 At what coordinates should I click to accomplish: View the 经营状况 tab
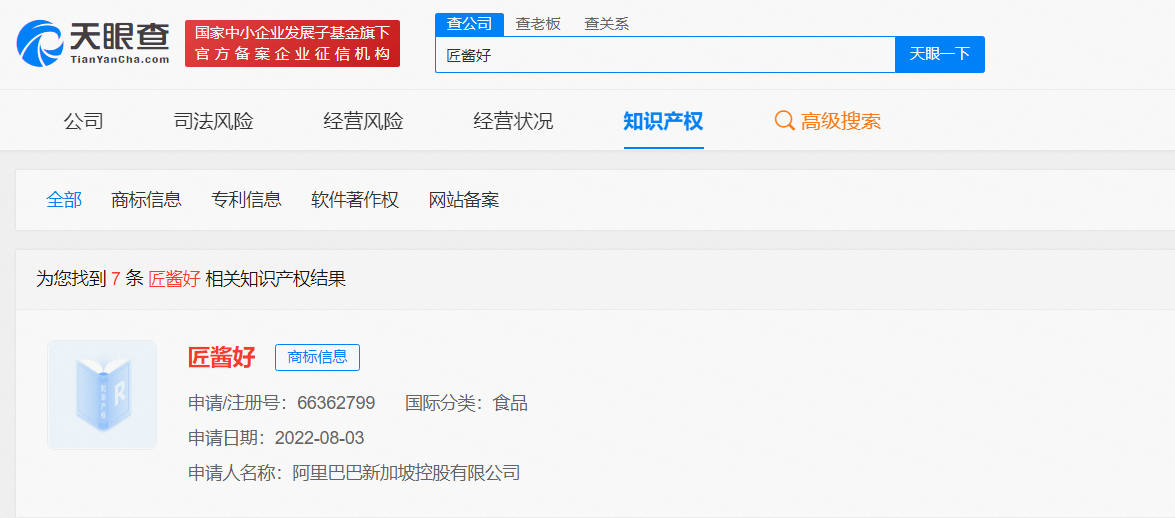[x=513, y=122]
